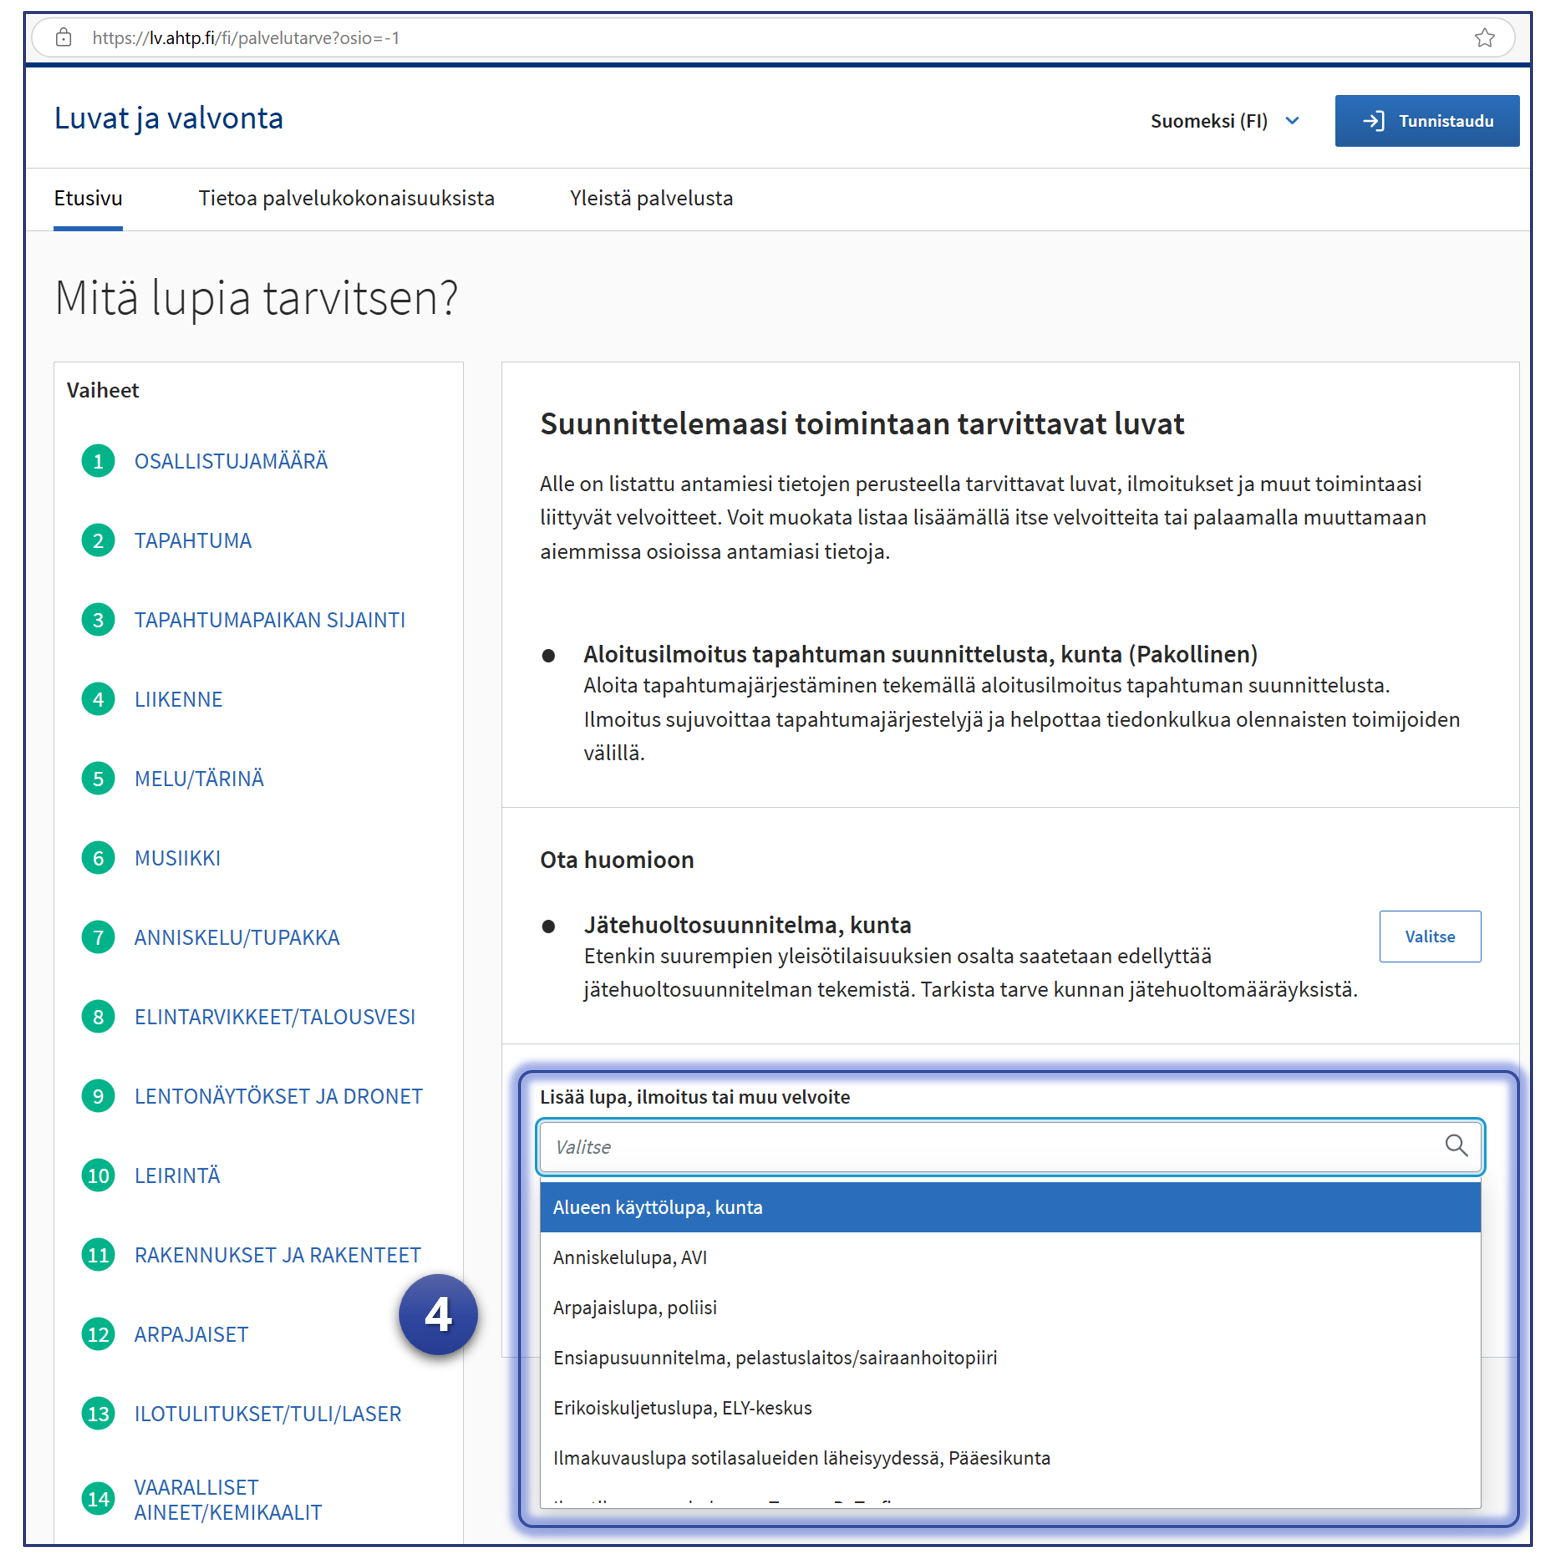Open the Luvat ja valvonta home link

coord(168,119)
